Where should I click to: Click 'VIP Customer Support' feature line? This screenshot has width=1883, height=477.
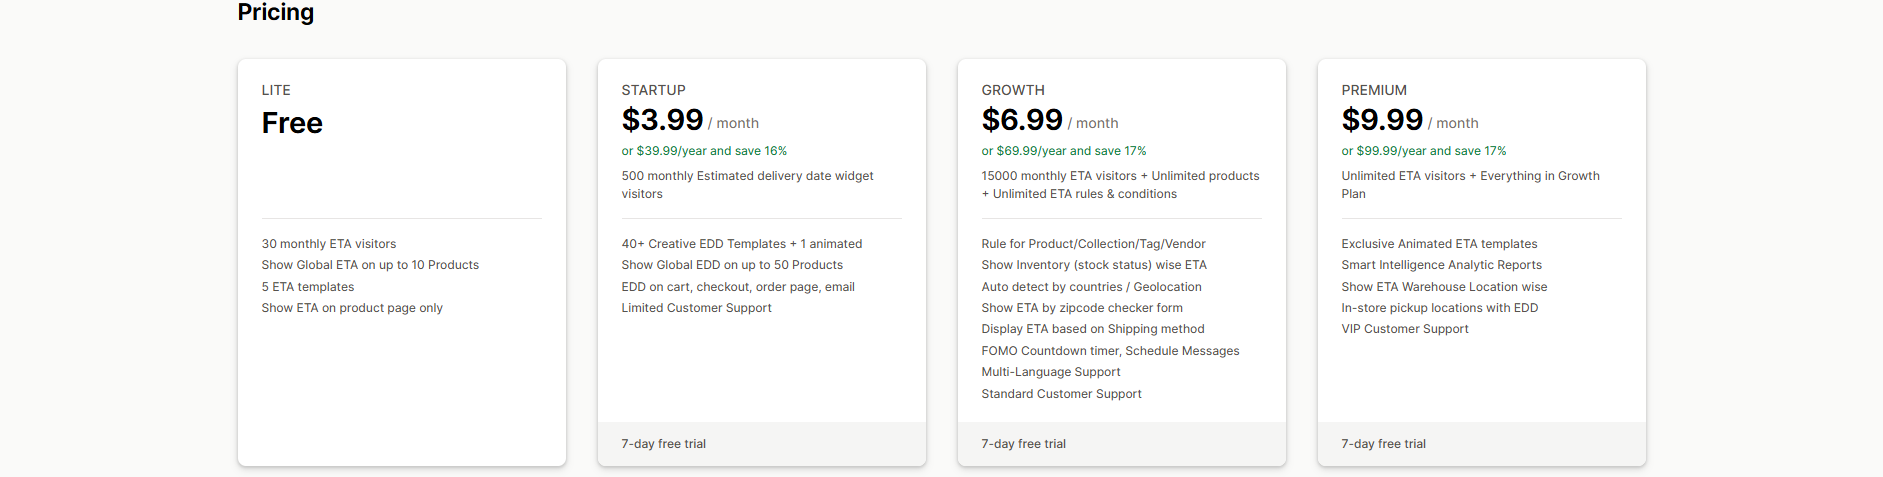[1404, 329]
